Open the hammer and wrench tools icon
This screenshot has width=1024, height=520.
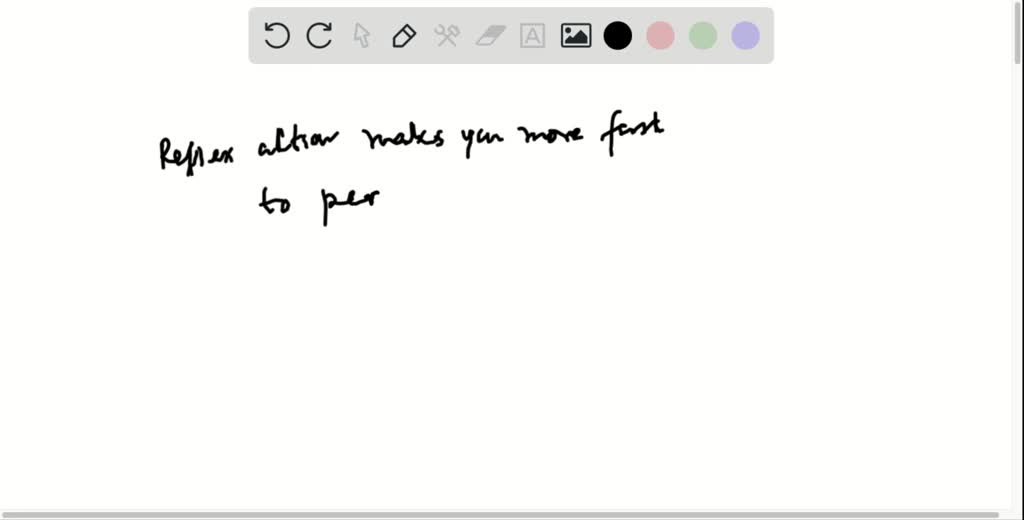point(447,36)
